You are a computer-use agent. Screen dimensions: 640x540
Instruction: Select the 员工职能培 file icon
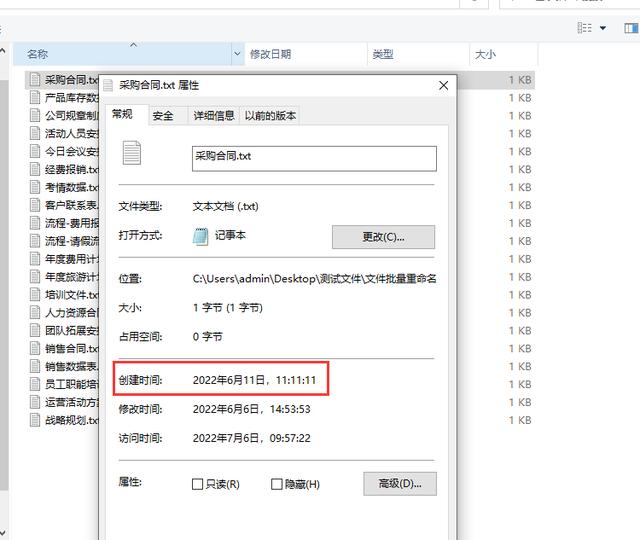click(35, 384)
